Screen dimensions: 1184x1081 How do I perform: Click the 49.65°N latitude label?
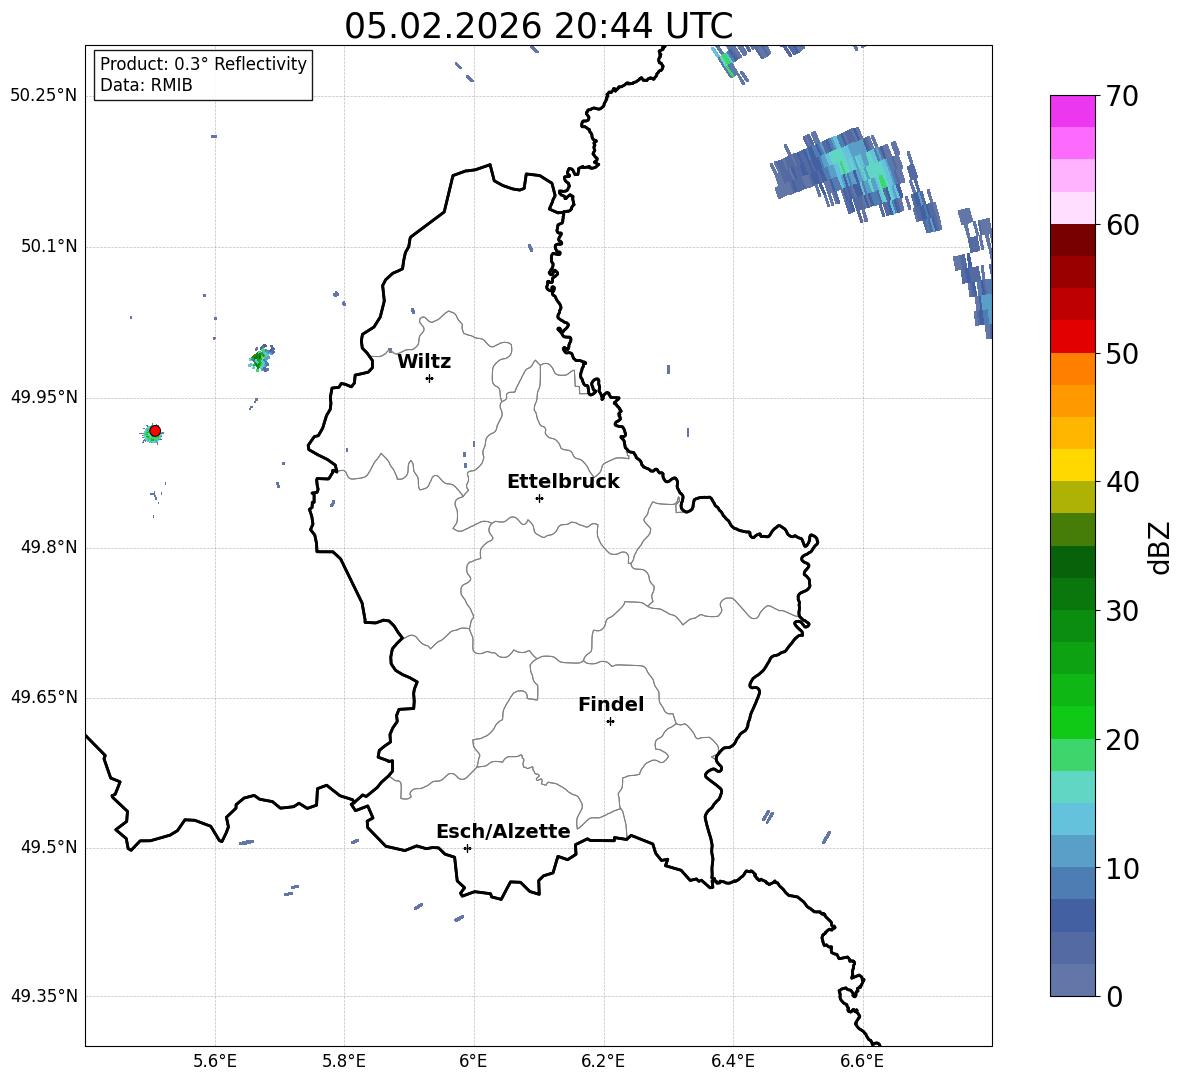tap(44, 697)
